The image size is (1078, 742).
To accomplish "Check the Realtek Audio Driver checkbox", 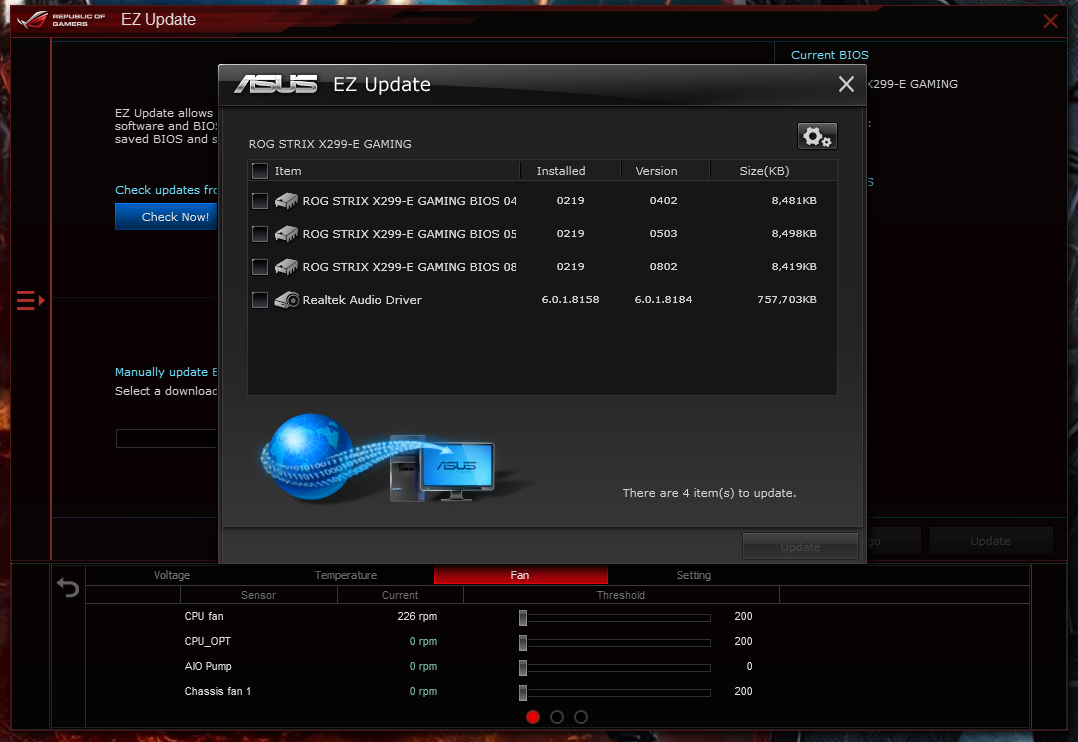I will (260, 300).
